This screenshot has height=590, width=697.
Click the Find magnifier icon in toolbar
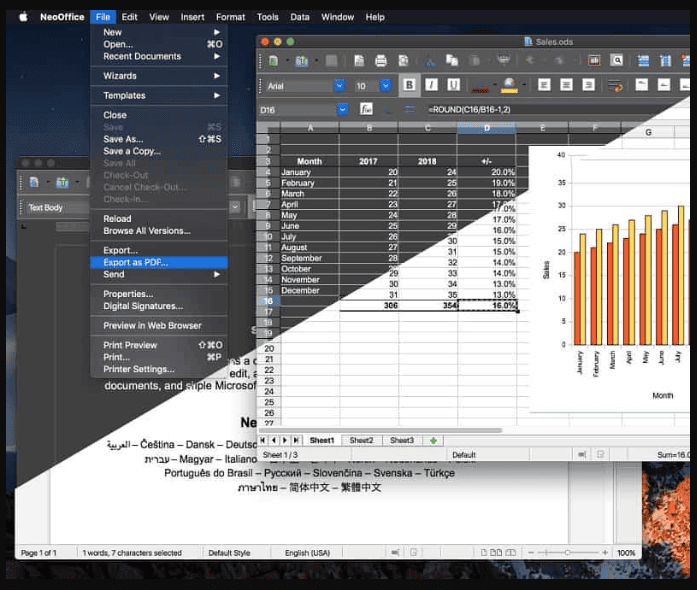[616, 60]
